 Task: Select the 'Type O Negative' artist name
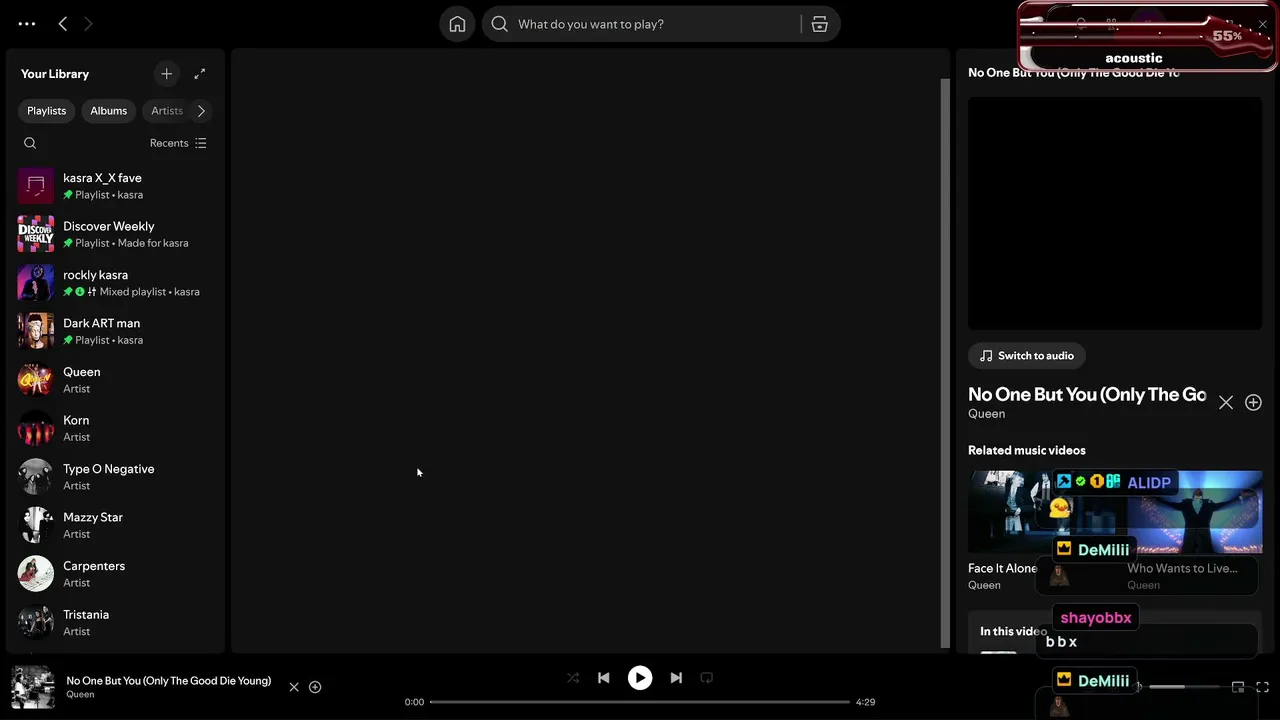click(109, 469)
